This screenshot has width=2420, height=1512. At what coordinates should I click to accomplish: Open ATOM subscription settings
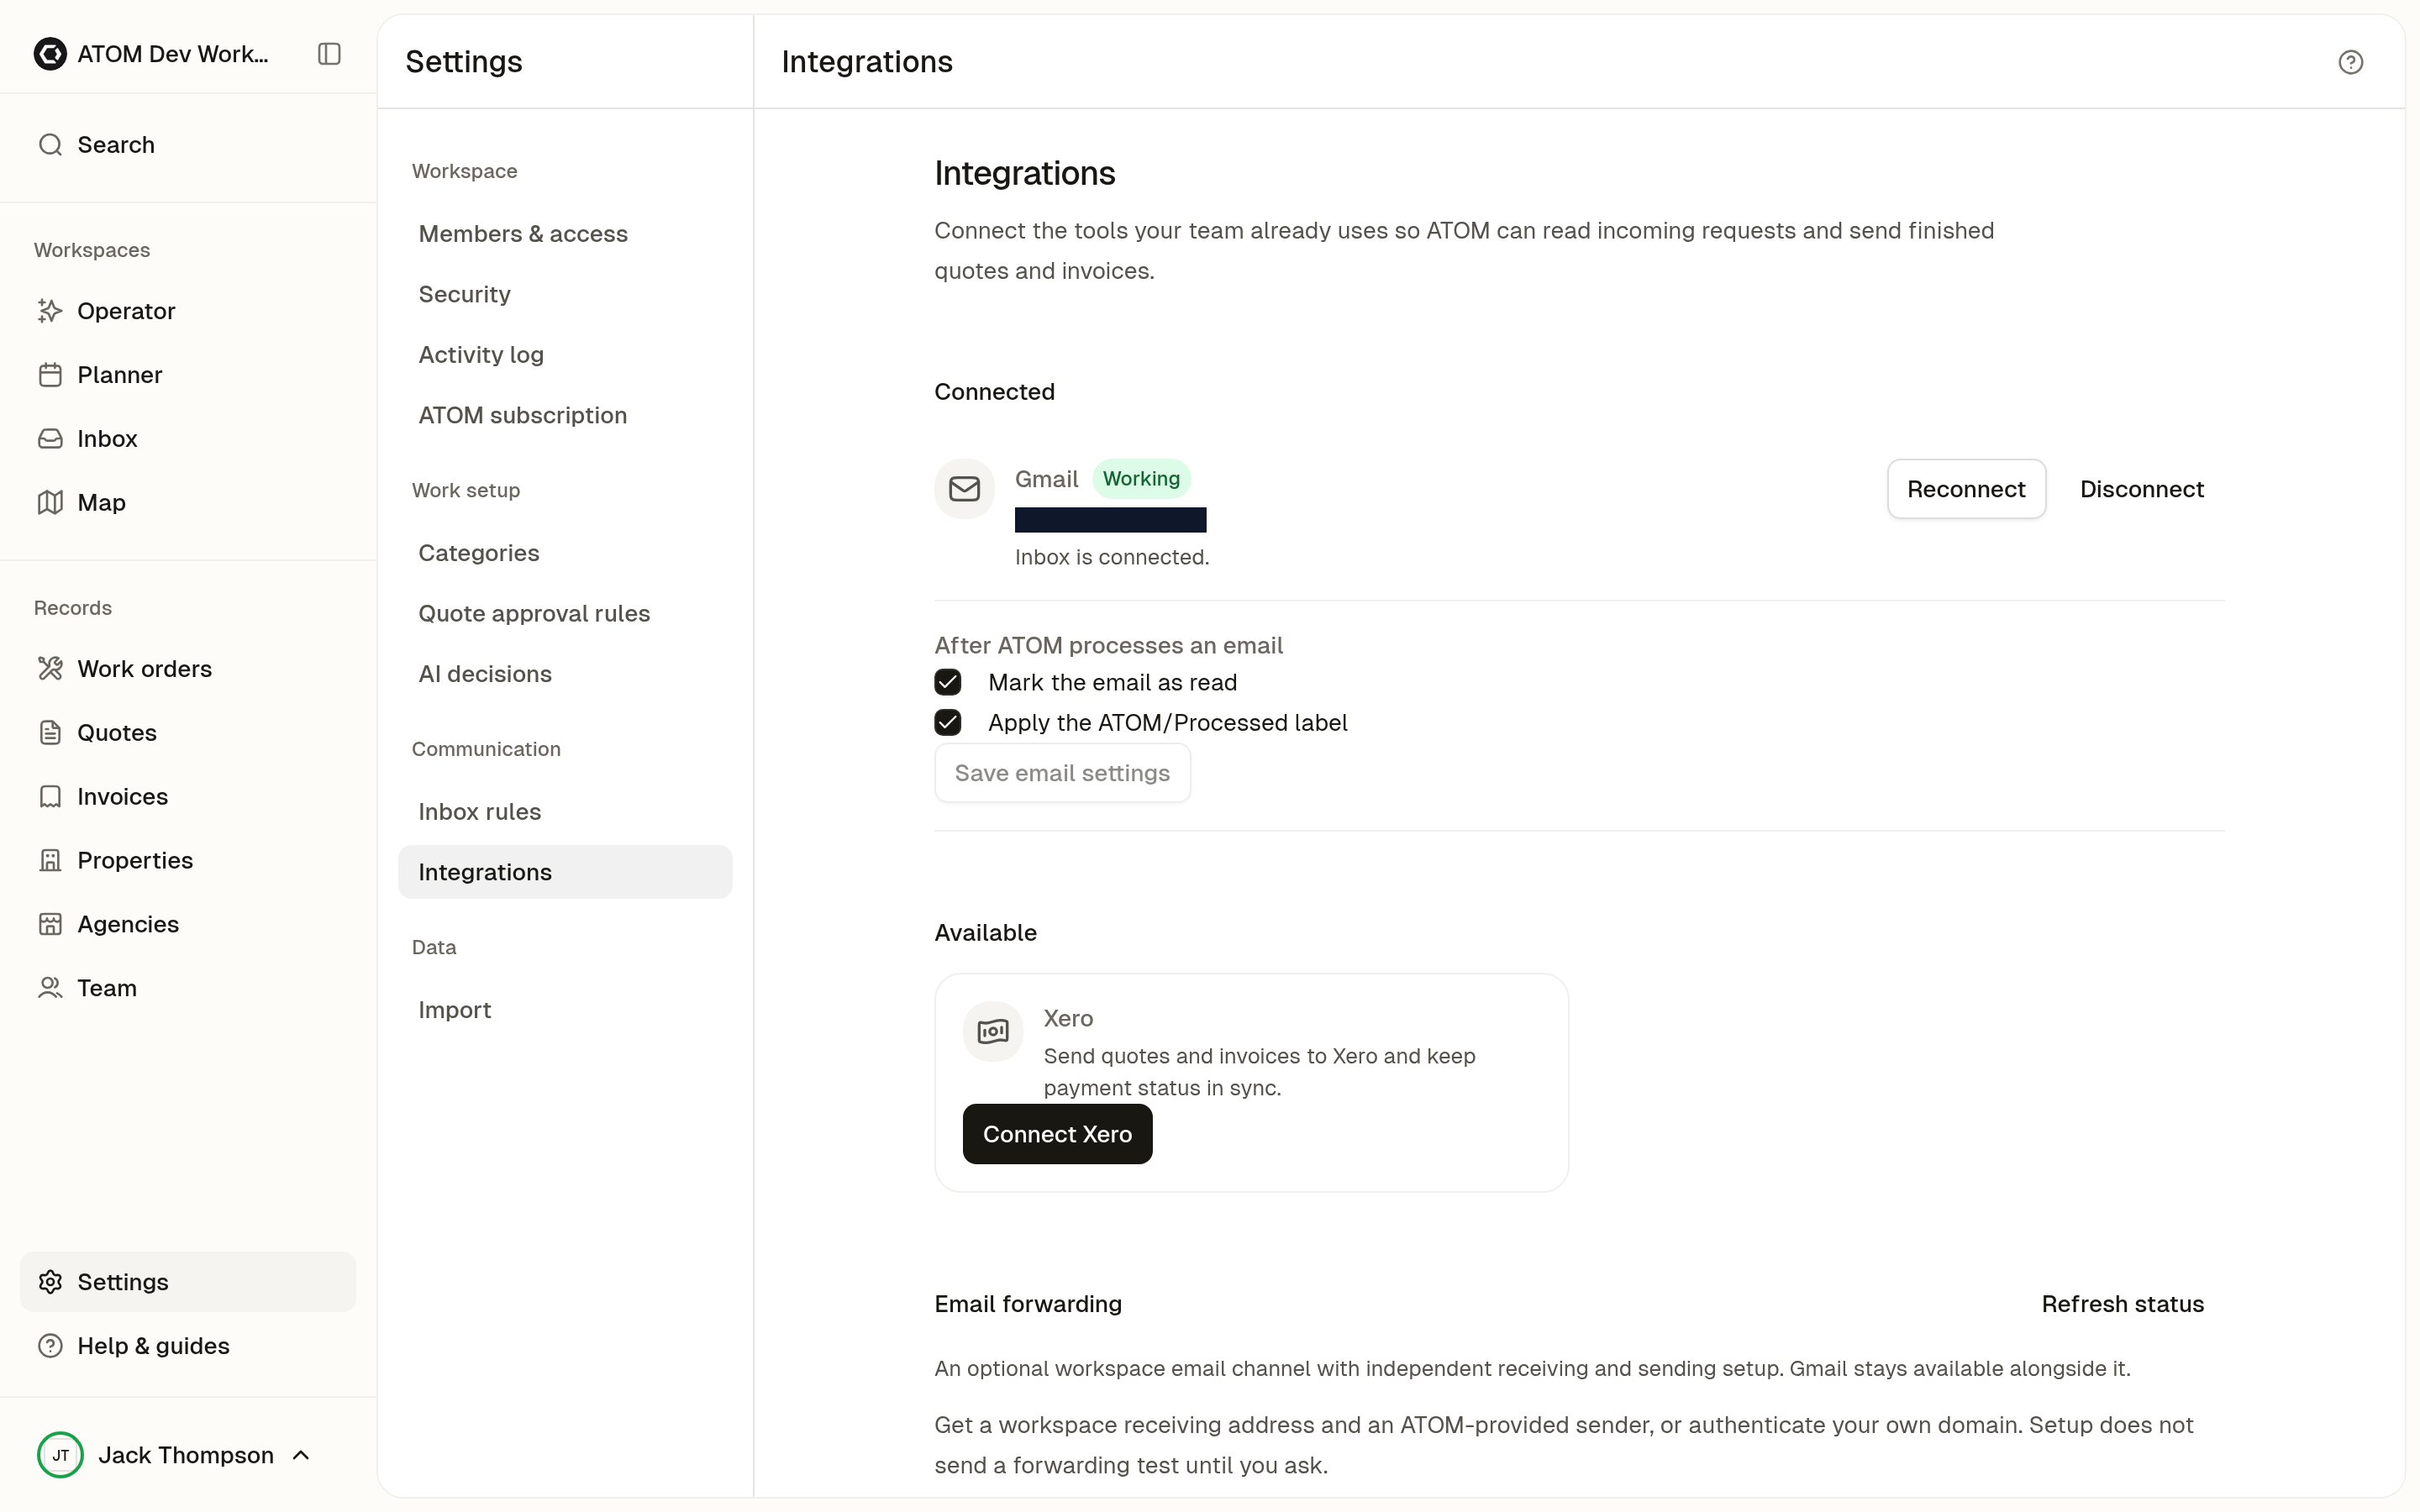pyautogui.click(x=565, y=416)
